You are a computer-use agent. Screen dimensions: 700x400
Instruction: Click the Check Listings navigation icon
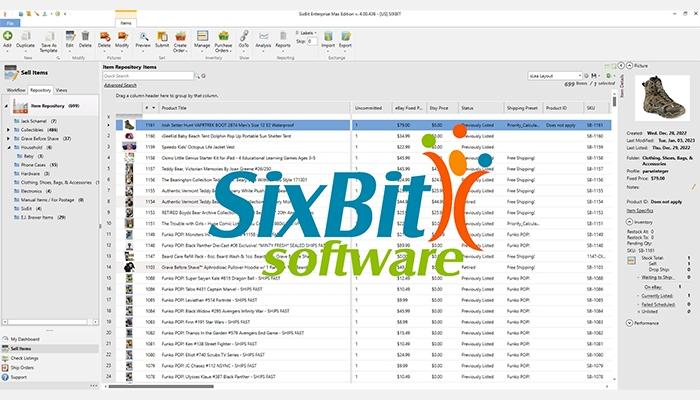tap(5, 358)
